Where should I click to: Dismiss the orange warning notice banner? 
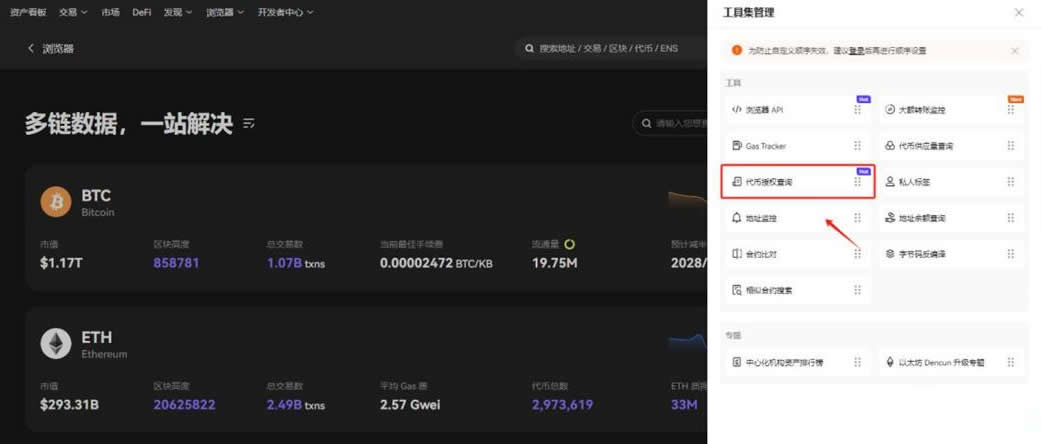(x=1014, y=50)
